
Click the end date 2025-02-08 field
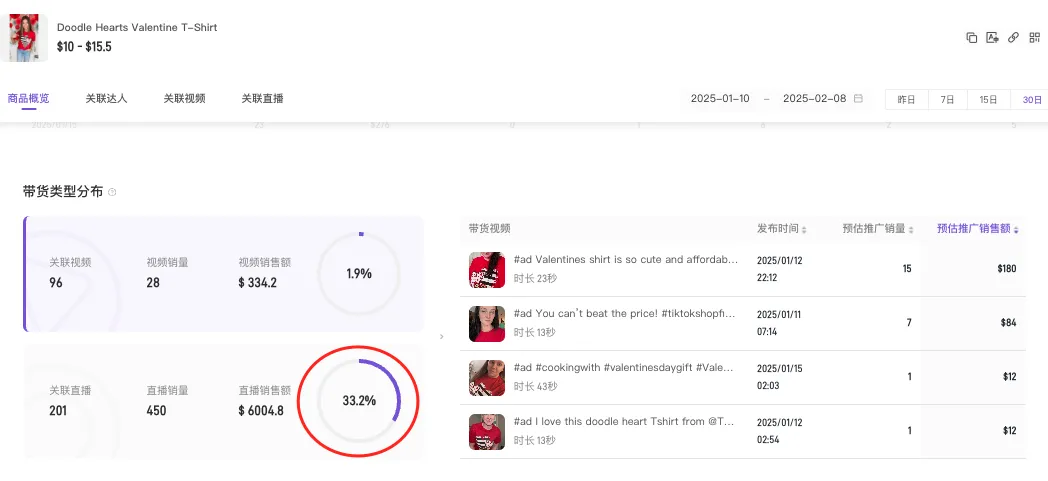(x=814, y=98)
